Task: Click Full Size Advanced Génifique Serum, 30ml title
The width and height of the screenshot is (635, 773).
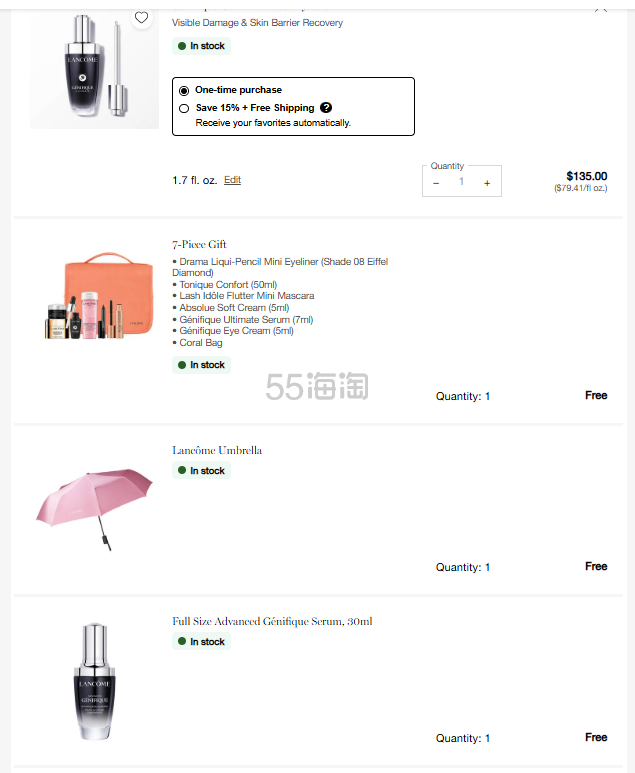Action: click(x=272, y=621)
